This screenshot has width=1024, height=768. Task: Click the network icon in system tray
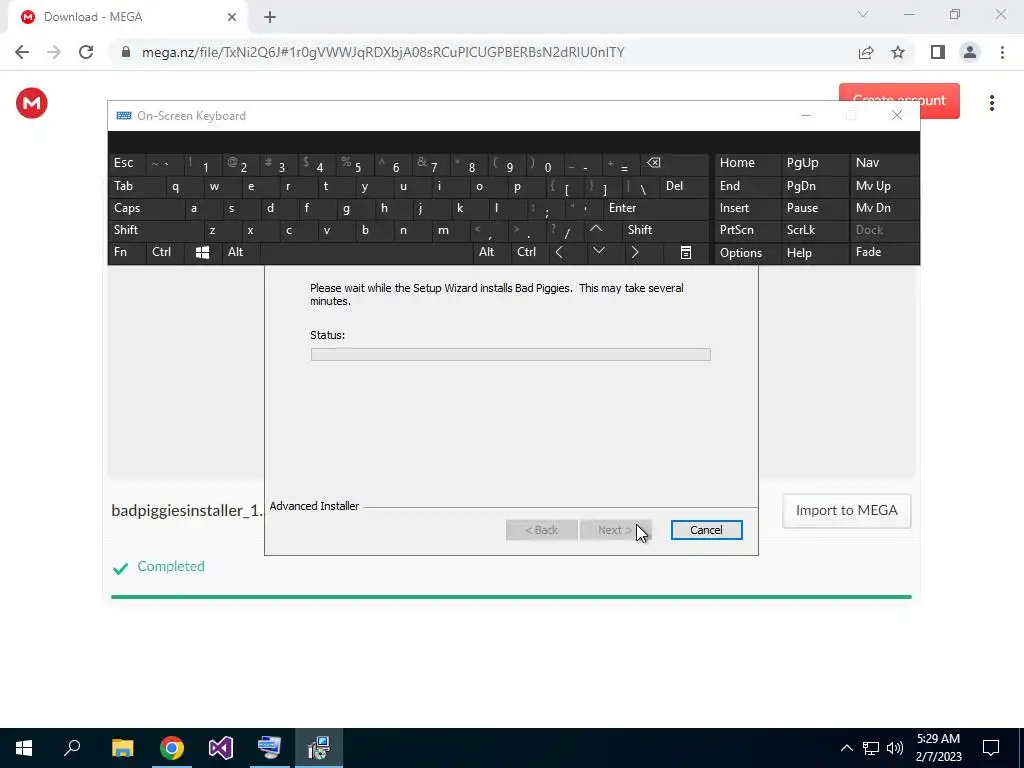coord(871,748)
